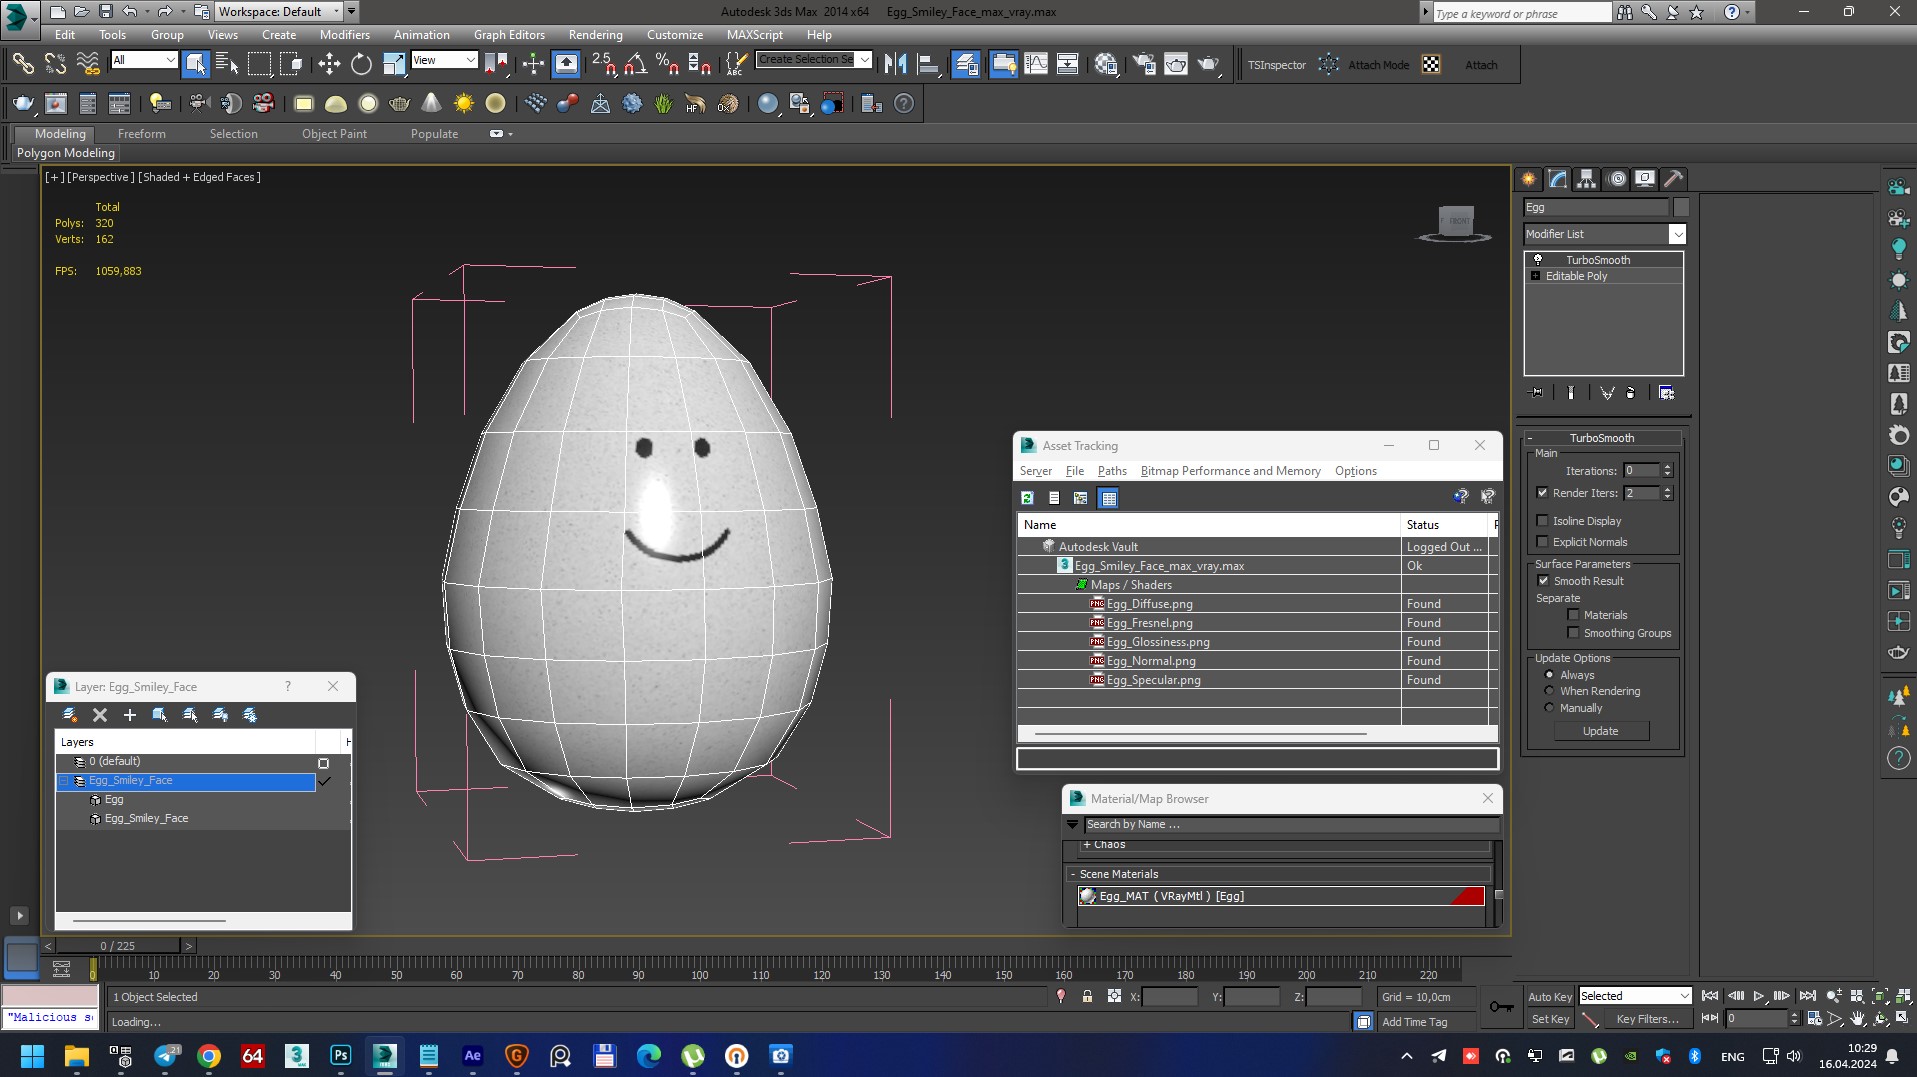Viewport: 1917px width, 1077px height.
Task: Open Key Filters dialog
Action: click(1646, 1019)
